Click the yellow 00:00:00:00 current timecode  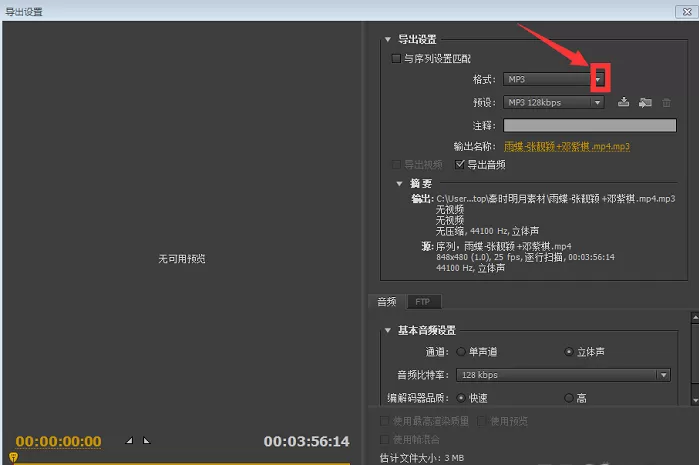[58, 441]
